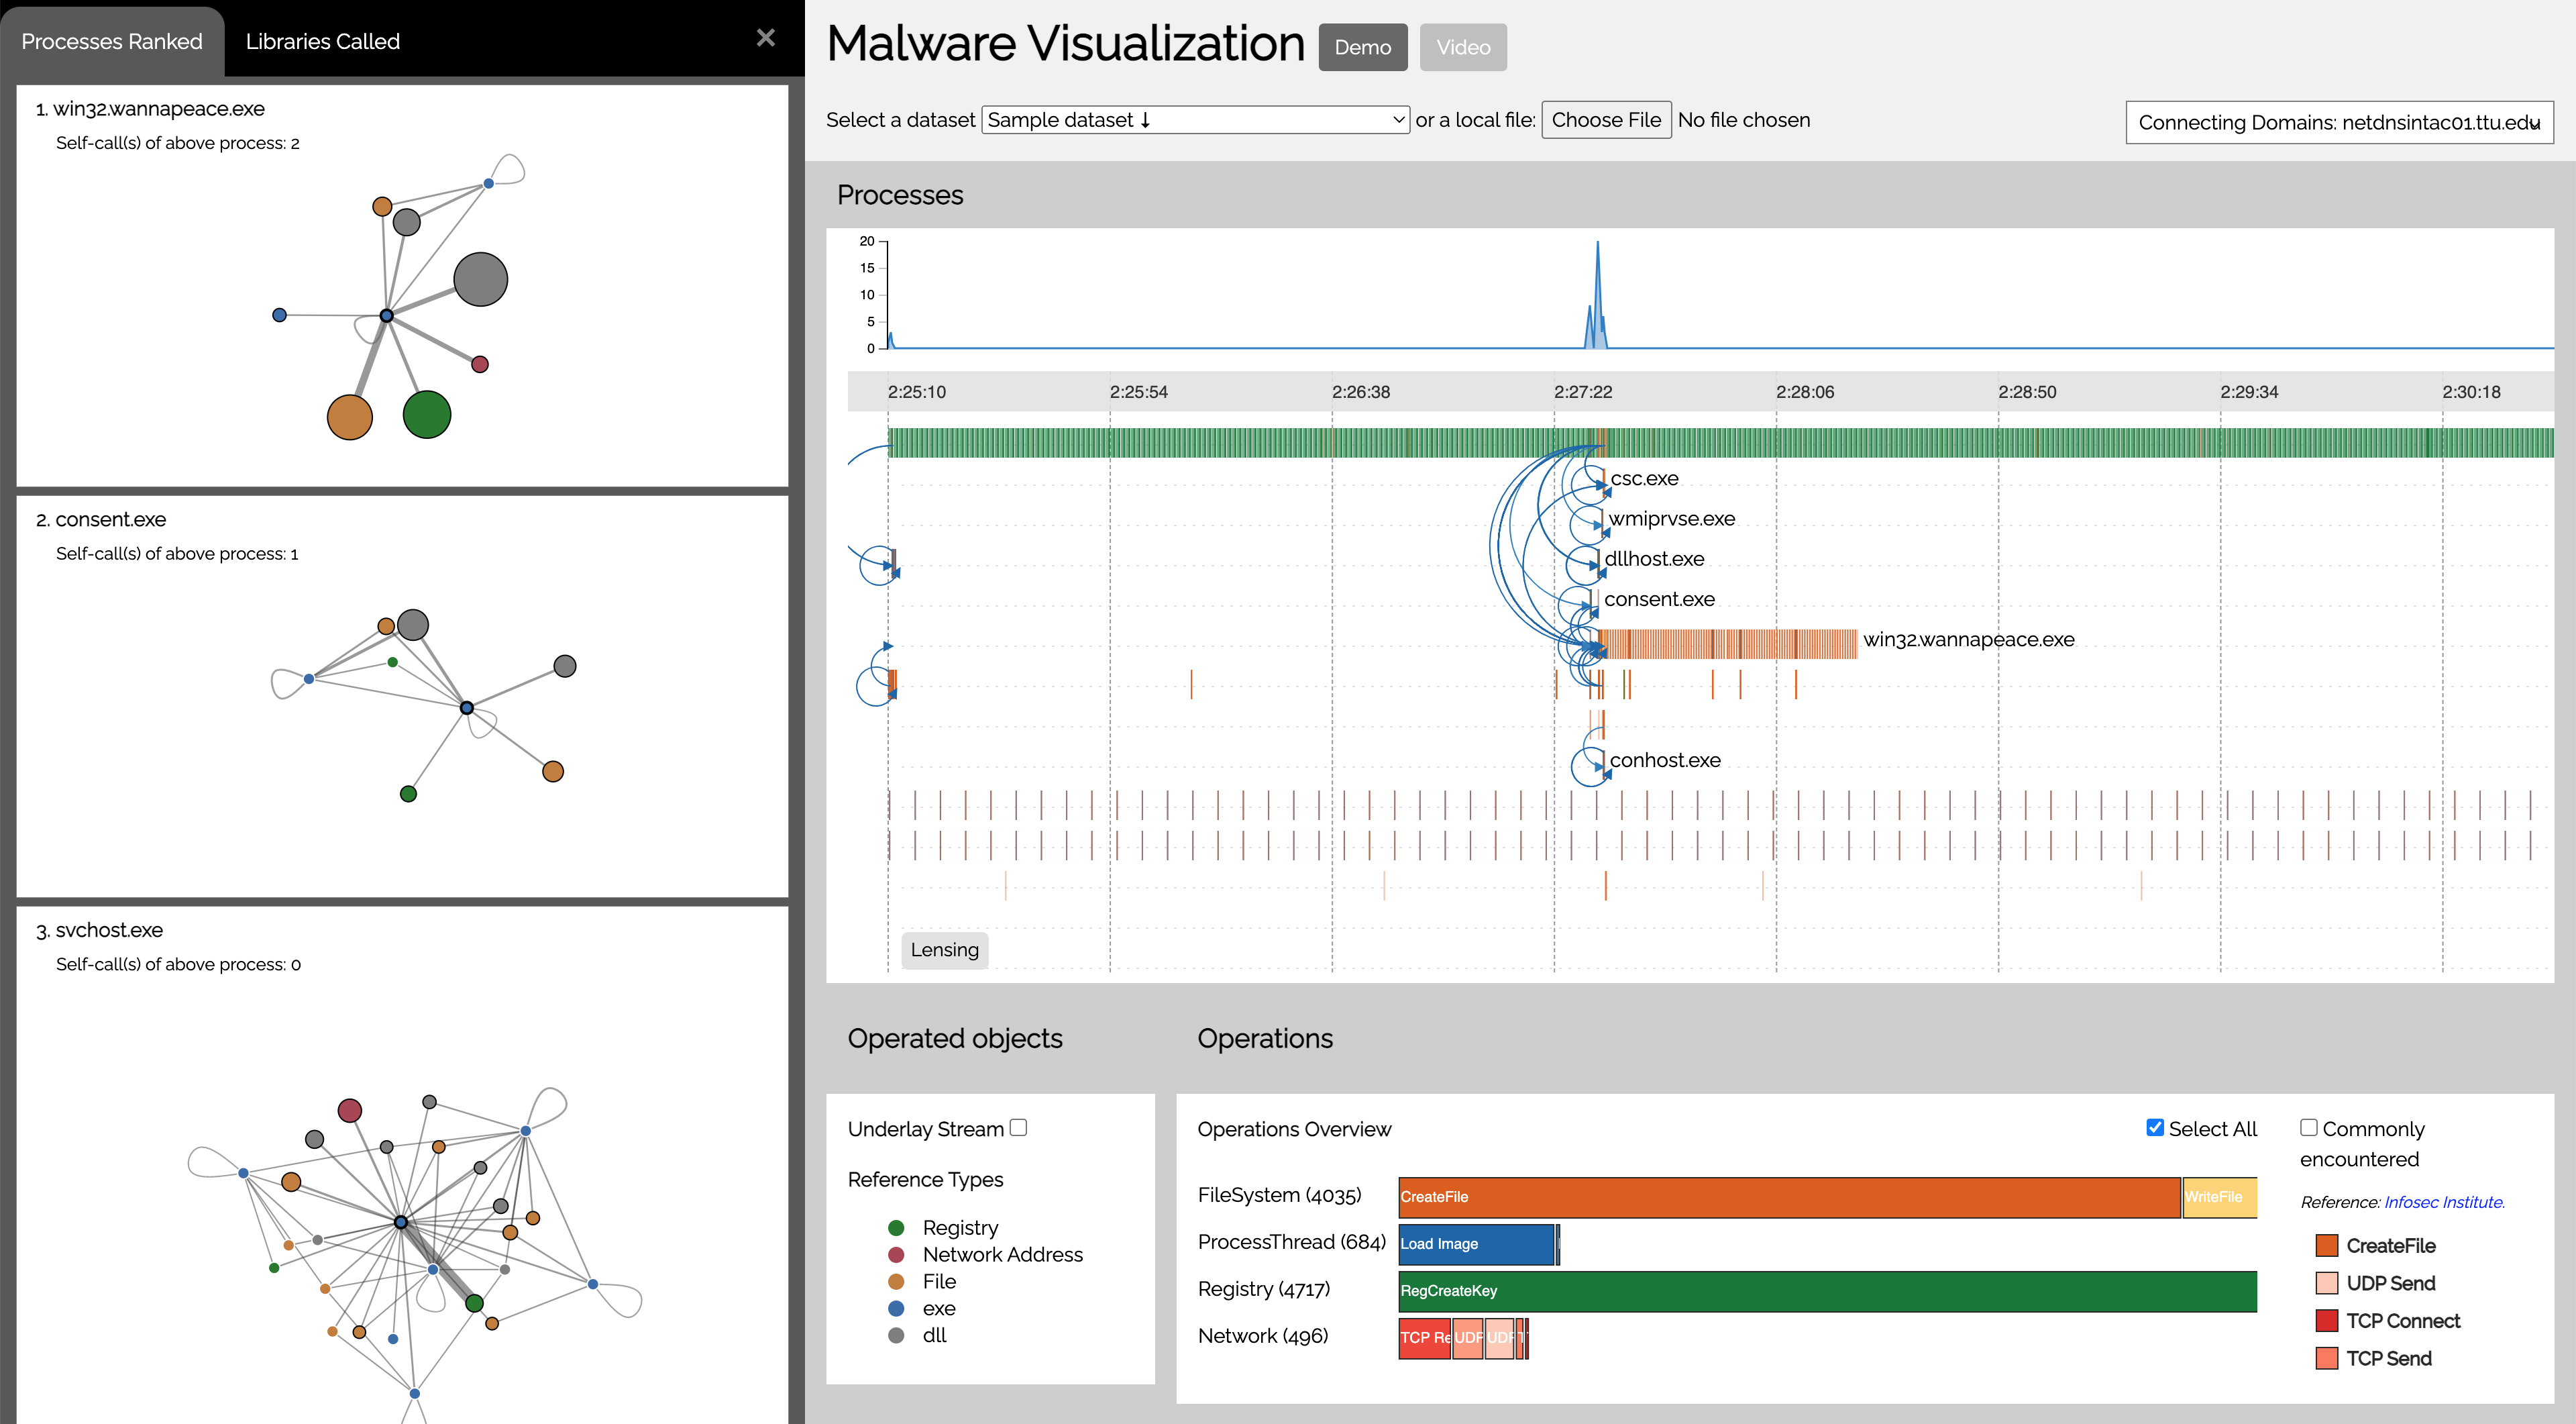Click the green Registry legend dot
The width and height of the screenshot is (2576, 1424).
[896, 1227]
